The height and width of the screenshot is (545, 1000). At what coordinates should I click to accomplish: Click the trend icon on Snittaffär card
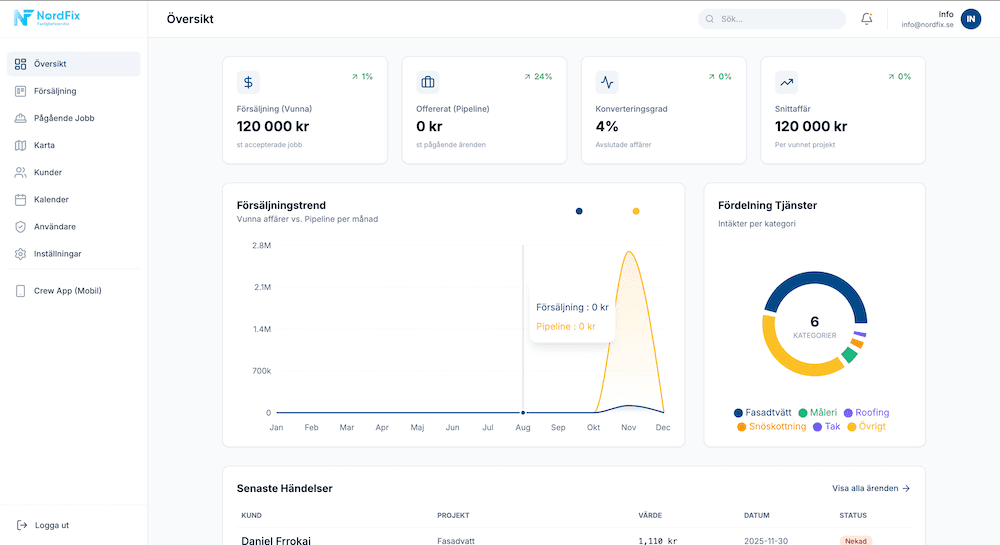(786, 82)
